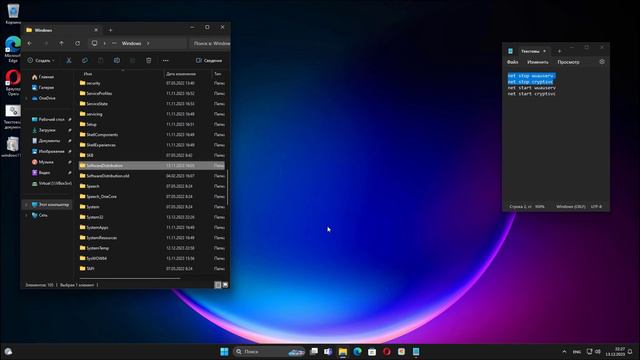The height and width of the screenshot is (360, 640).
Task: Switch to Notepad via taskbar icon
Action: [x=416, y=351]
